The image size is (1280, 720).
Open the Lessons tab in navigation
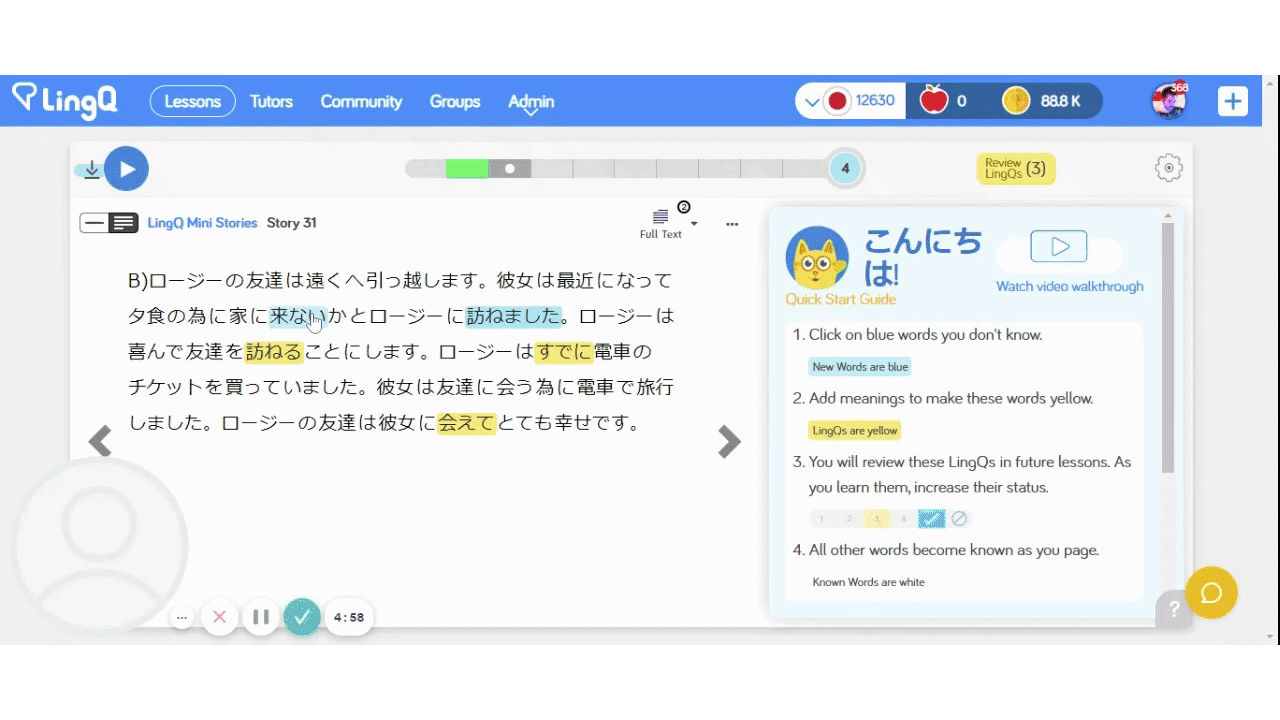(x=192, y=101)
